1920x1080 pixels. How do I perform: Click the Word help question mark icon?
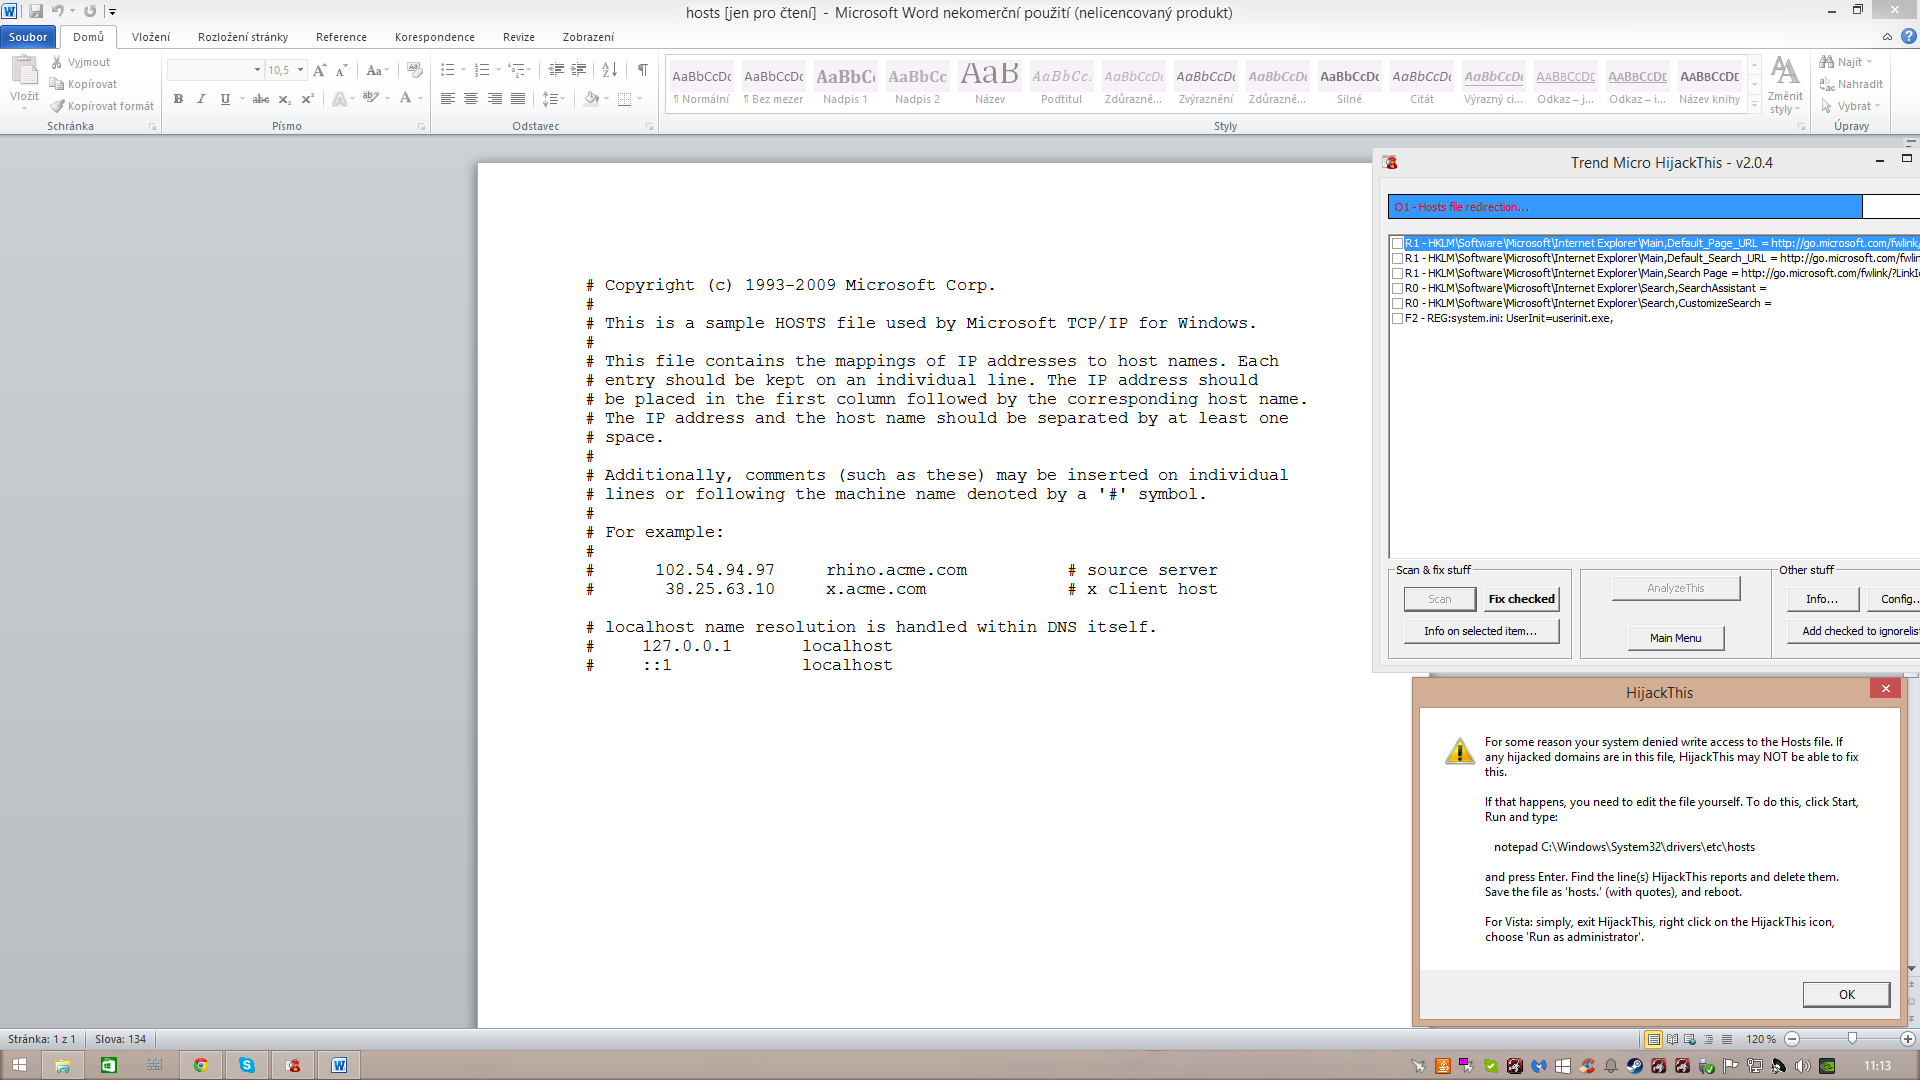pos(1909,37)
